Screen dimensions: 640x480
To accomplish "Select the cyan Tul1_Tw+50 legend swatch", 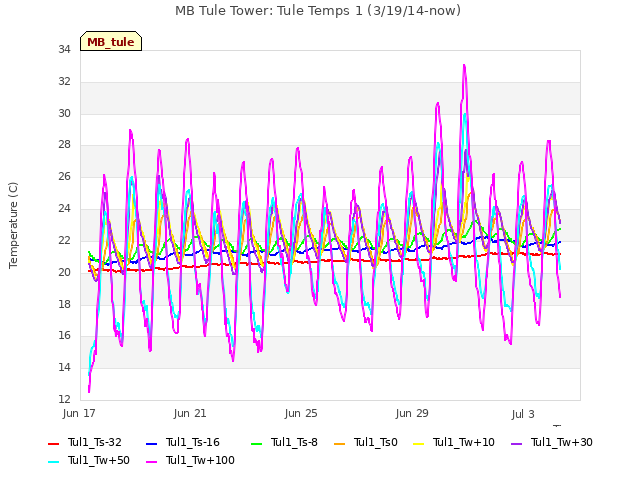I will pyautogui.click(x=53, y=462).
